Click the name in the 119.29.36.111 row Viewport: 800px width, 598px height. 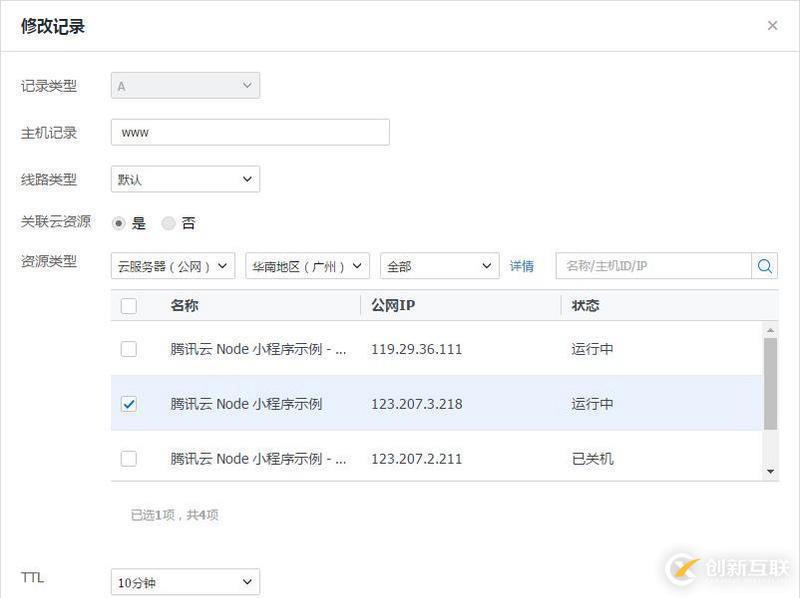point(258,349)
